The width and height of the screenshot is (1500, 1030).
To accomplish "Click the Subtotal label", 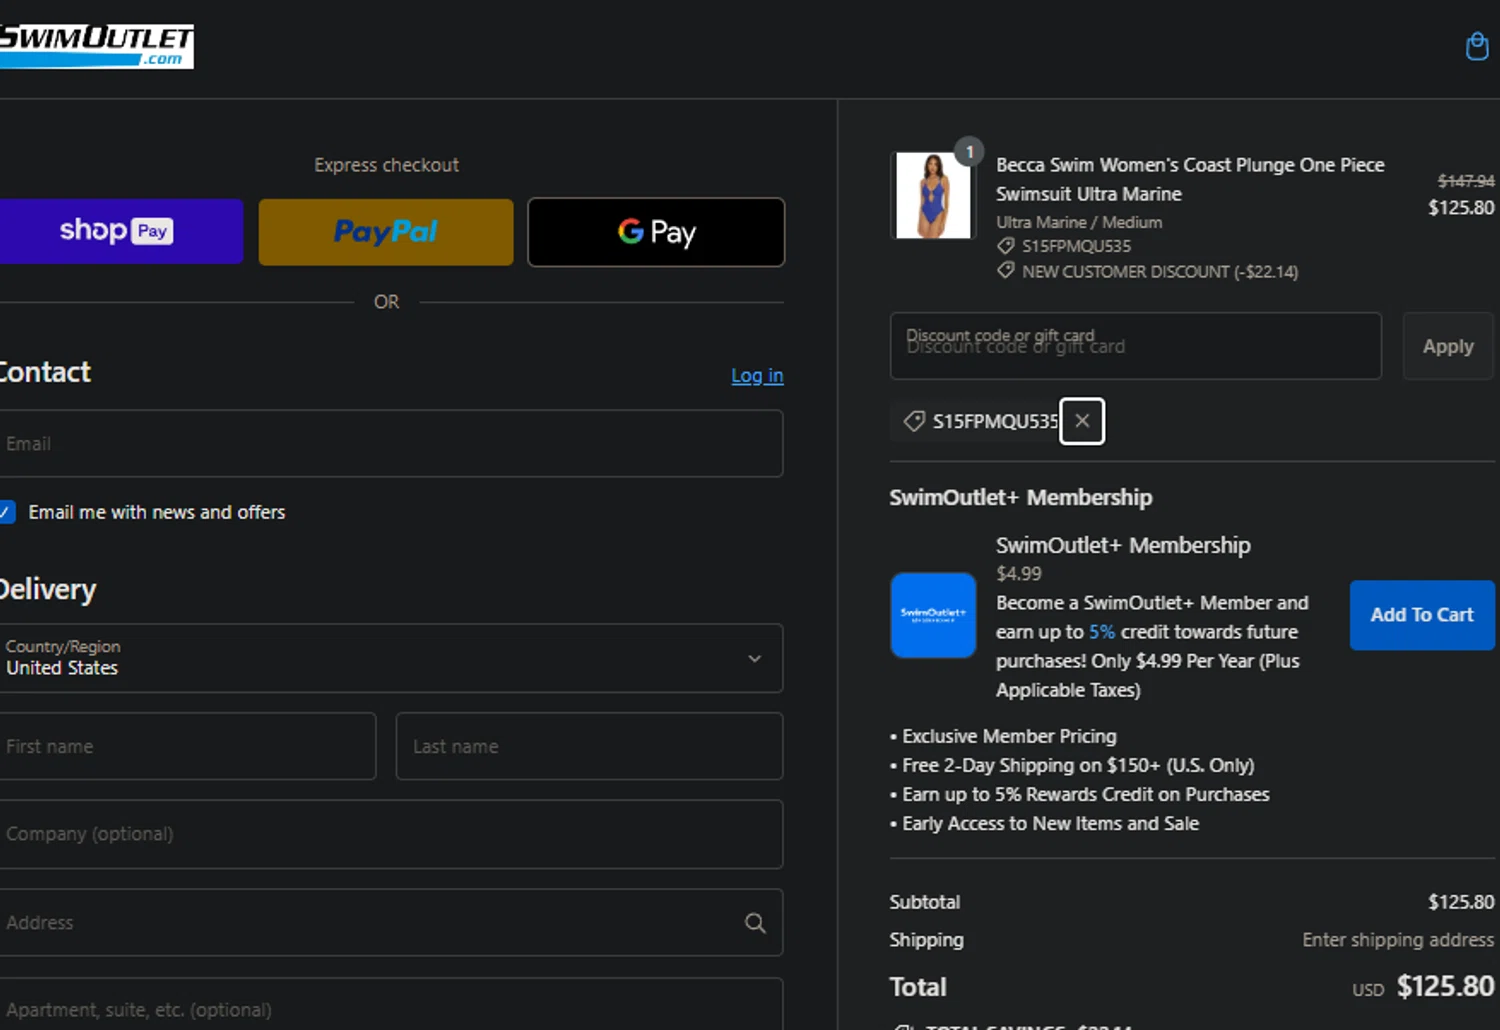I will [925, 902].
